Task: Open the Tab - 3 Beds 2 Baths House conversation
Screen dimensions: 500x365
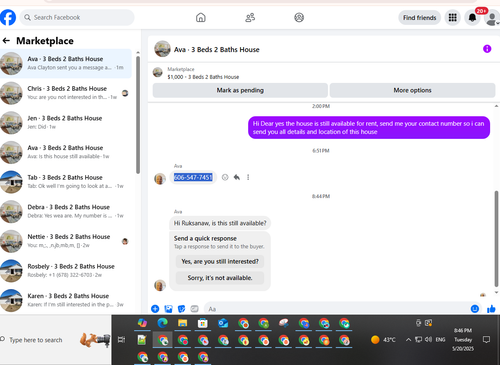Action: click(x=66, y=182)
